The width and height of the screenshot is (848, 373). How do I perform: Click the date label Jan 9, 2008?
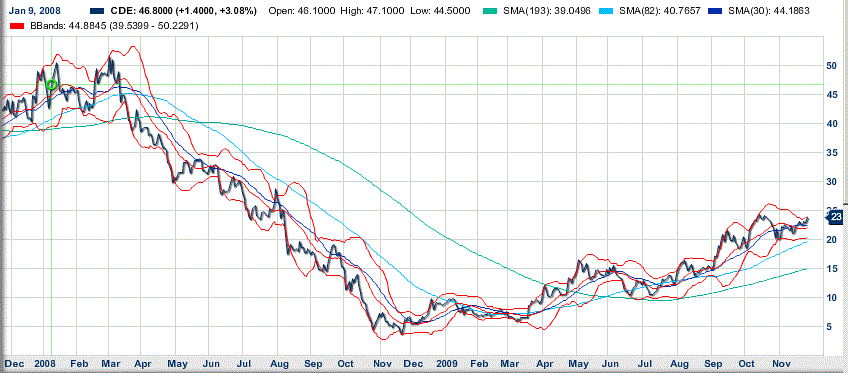click(34, 11)
